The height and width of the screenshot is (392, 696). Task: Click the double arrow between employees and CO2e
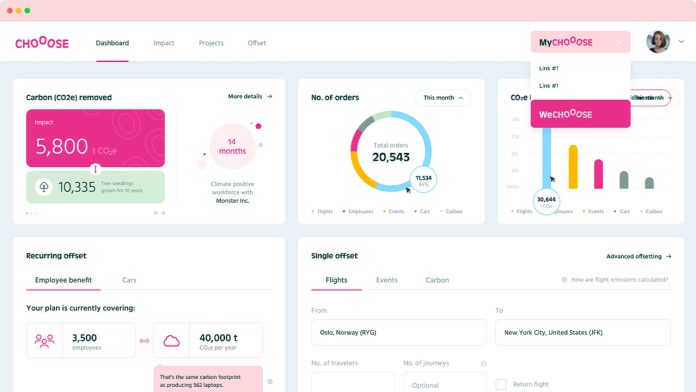(x=144, y=341)
